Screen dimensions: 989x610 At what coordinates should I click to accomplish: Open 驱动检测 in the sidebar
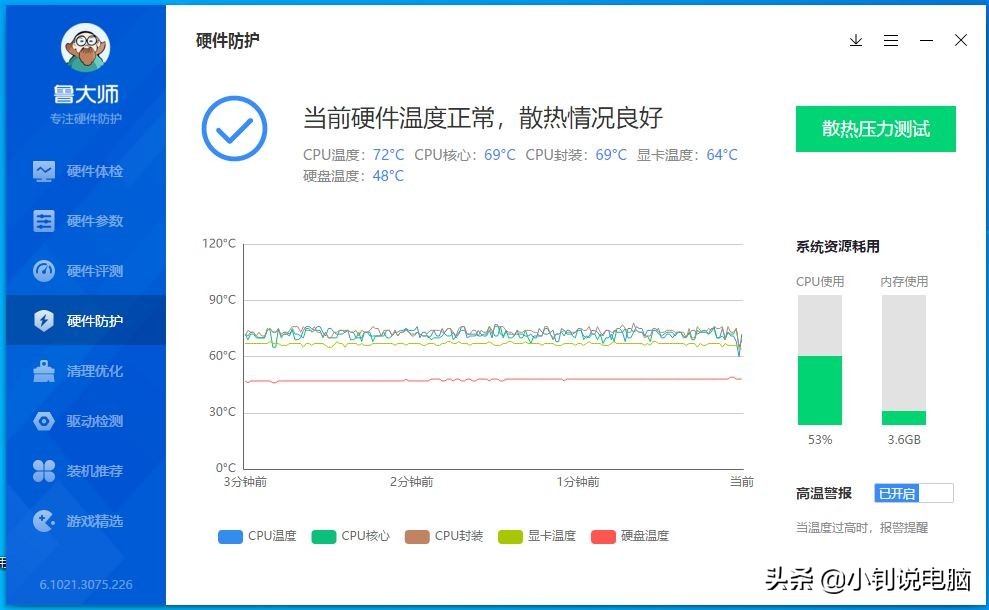(86, 421)
